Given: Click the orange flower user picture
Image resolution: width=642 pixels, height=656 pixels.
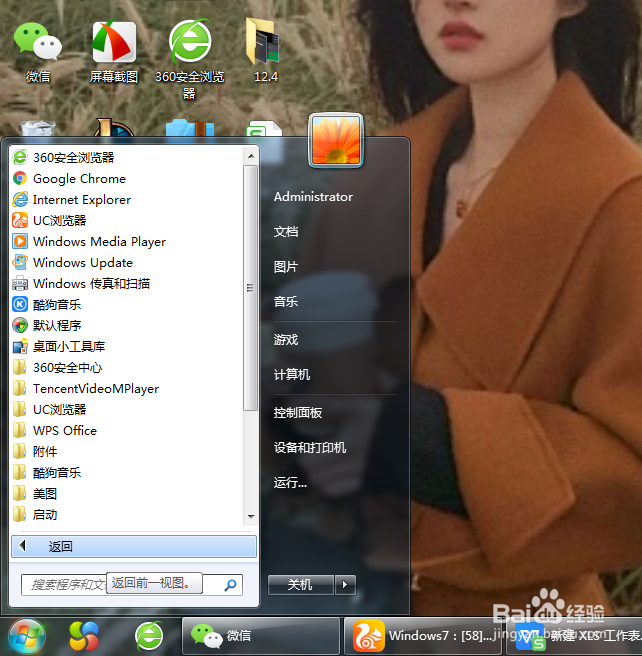Looking at the screenshot, I should pyautogui.click(x=336, y=141).
